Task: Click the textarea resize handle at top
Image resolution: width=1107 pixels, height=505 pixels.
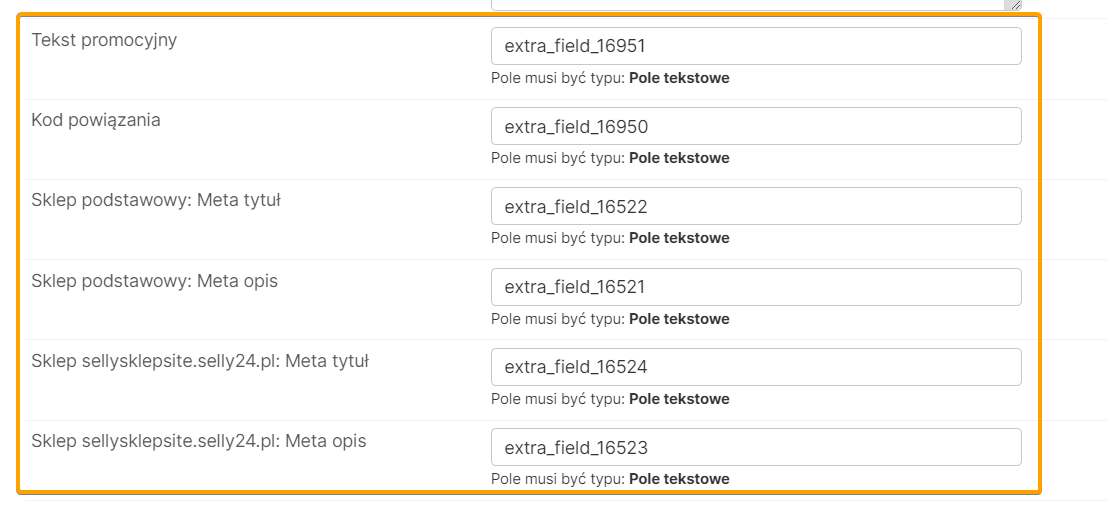Action: pyautogui.click(x=1016, y=5)
